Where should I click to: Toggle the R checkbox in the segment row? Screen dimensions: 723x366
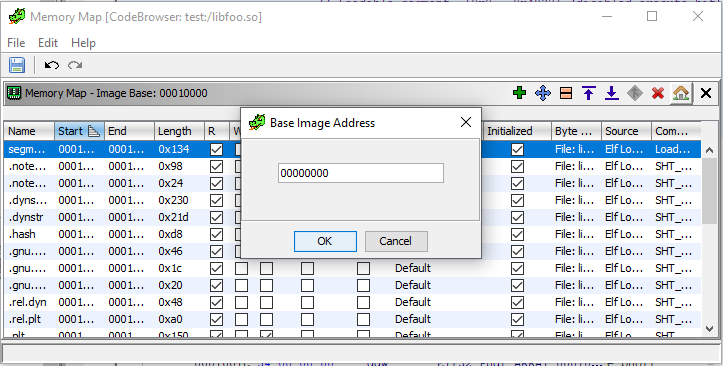(216, 149)
